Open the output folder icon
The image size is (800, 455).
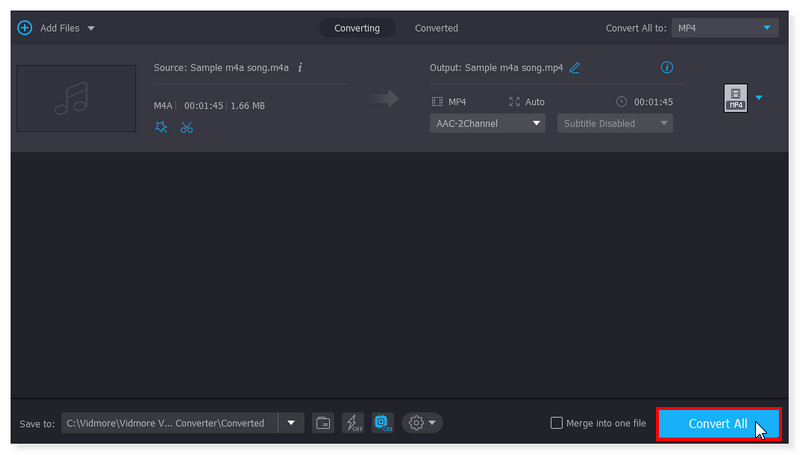[323, 423]
